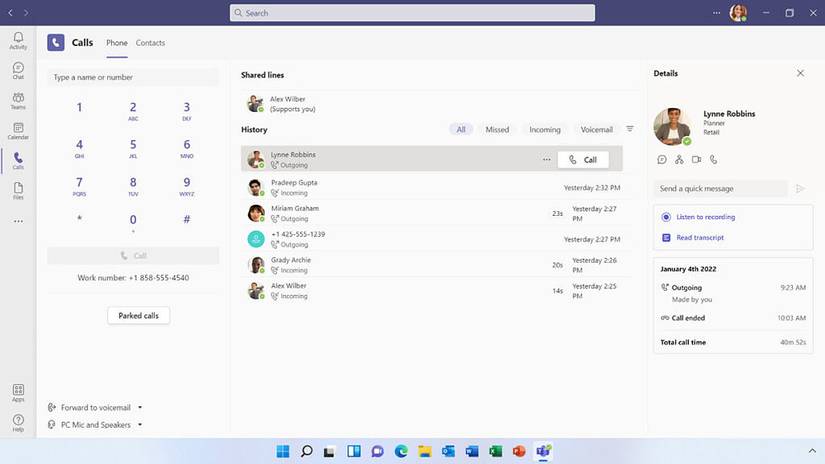
Task: Switch to the Contacts tab
Action: click(x=150, y=43)
